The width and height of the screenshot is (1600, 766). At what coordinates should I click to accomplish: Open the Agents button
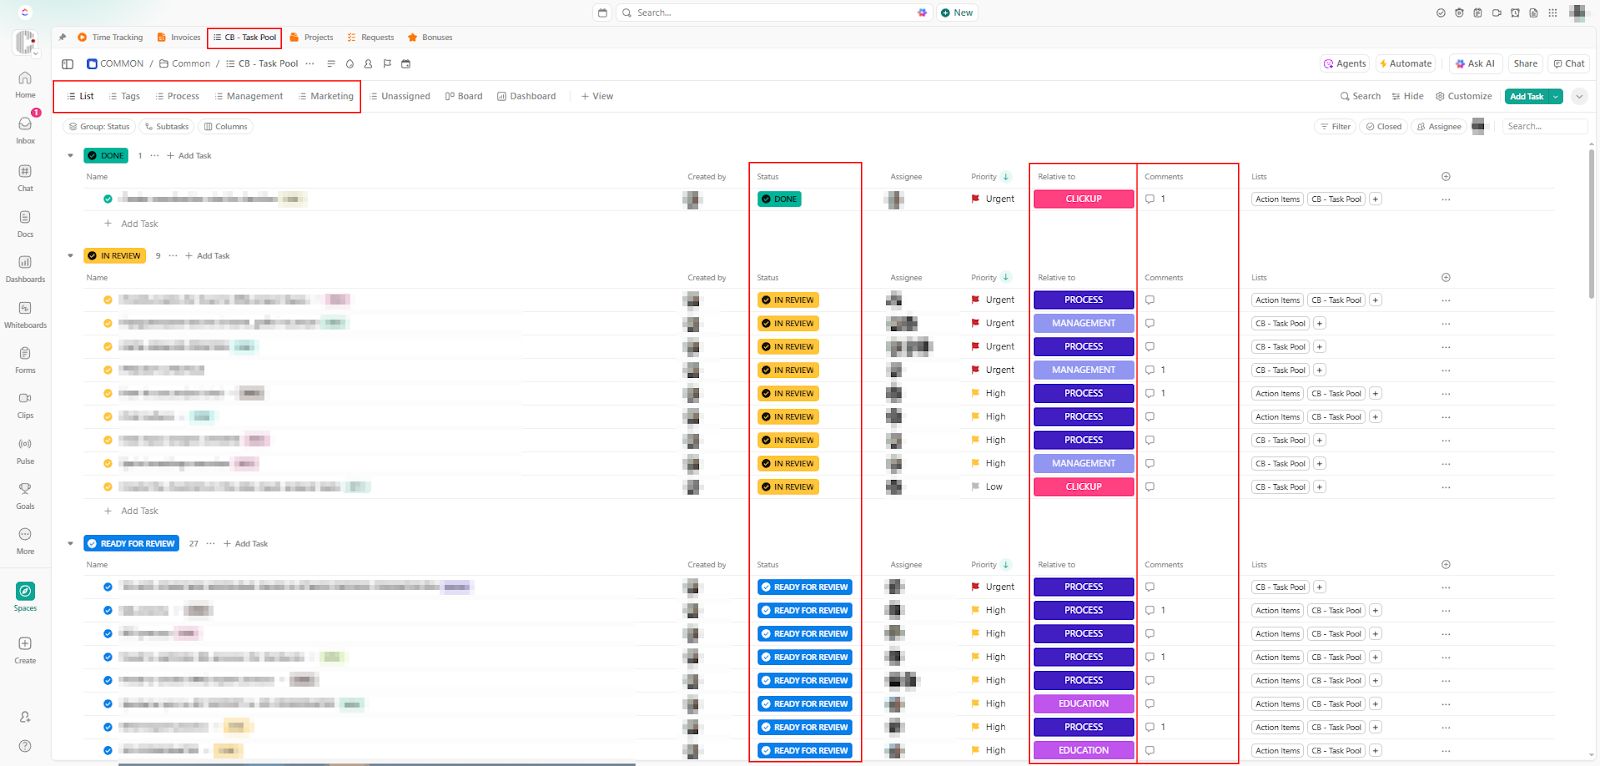pos(1345,64)
